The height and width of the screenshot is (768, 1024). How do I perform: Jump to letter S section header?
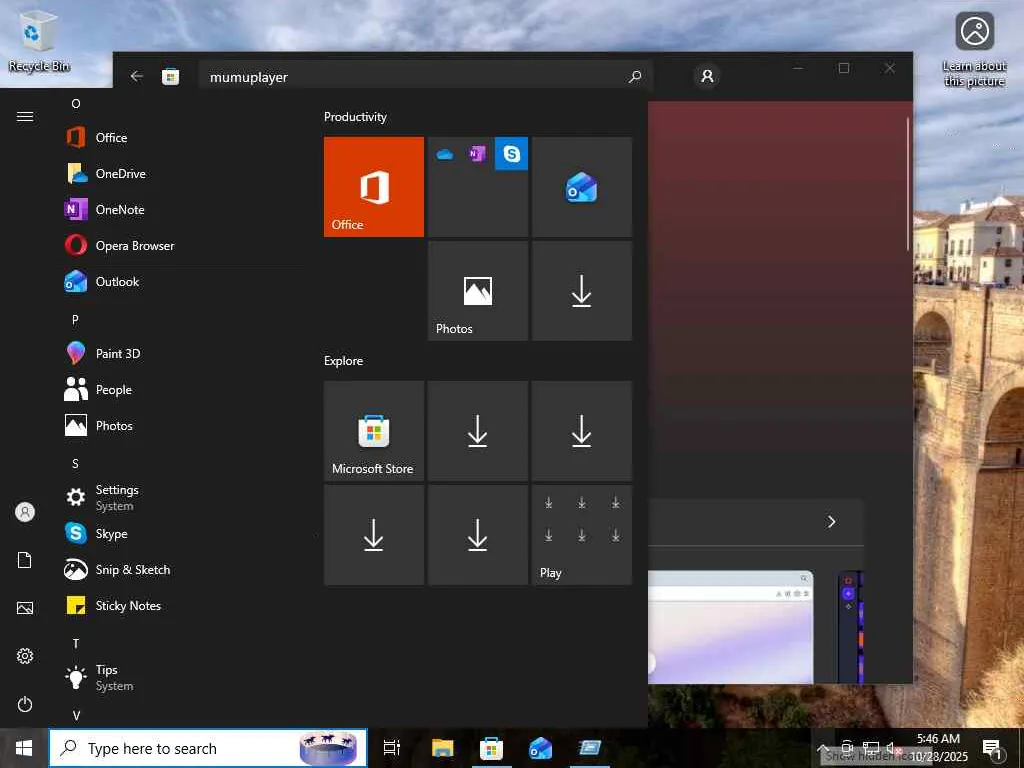tap(75, 464)
